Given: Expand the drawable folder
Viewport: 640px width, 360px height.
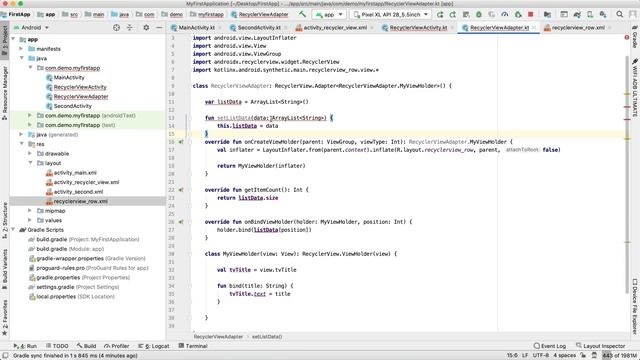Looking at the screenshot, I should click(x=30, y=153).
